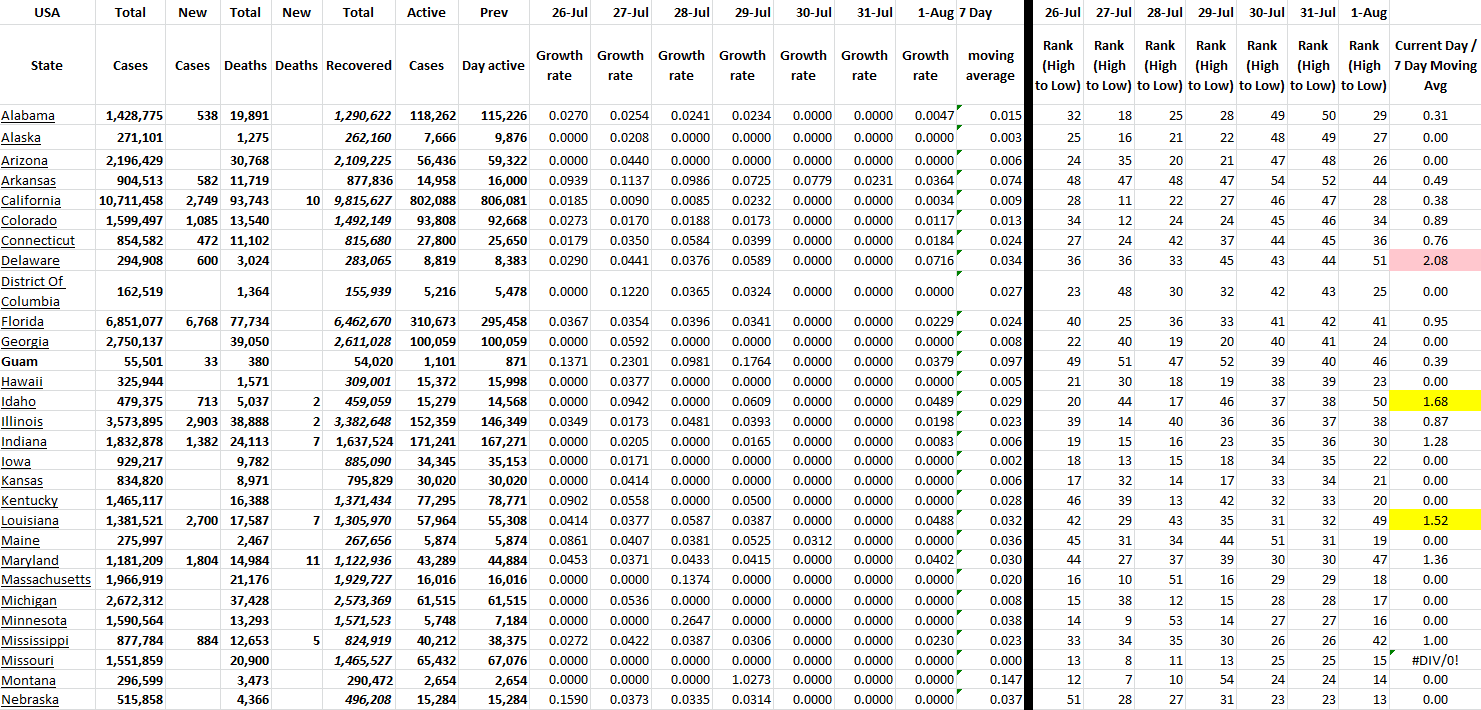The height and width of the screenshot is (710, 1481).
Task: Select the Nebraska state link
Action: click(29, 700)
